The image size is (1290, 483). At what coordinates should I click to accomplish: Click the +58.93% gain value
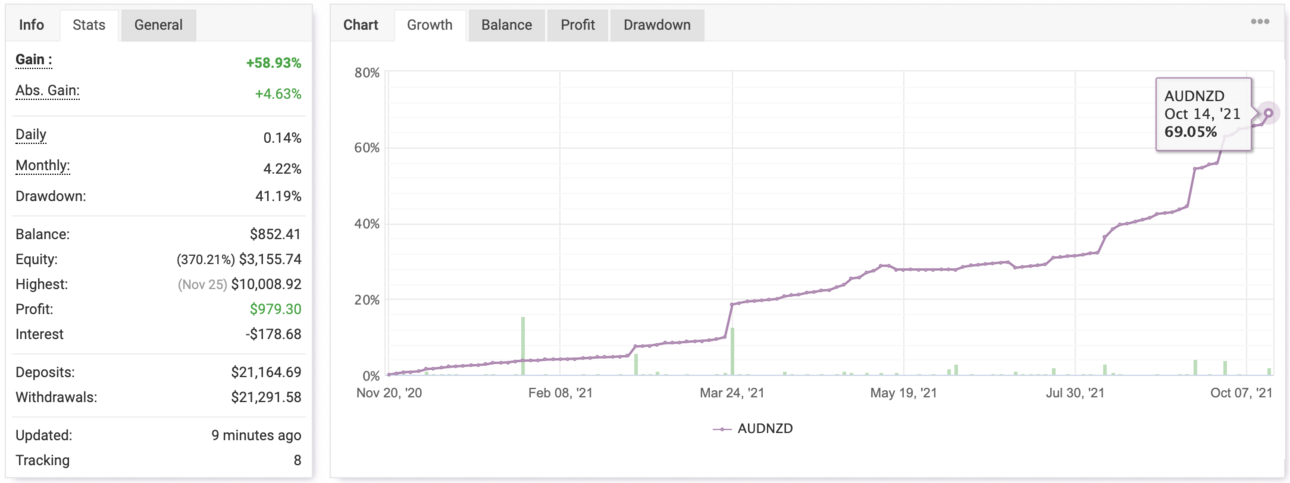tap(274, 63)
